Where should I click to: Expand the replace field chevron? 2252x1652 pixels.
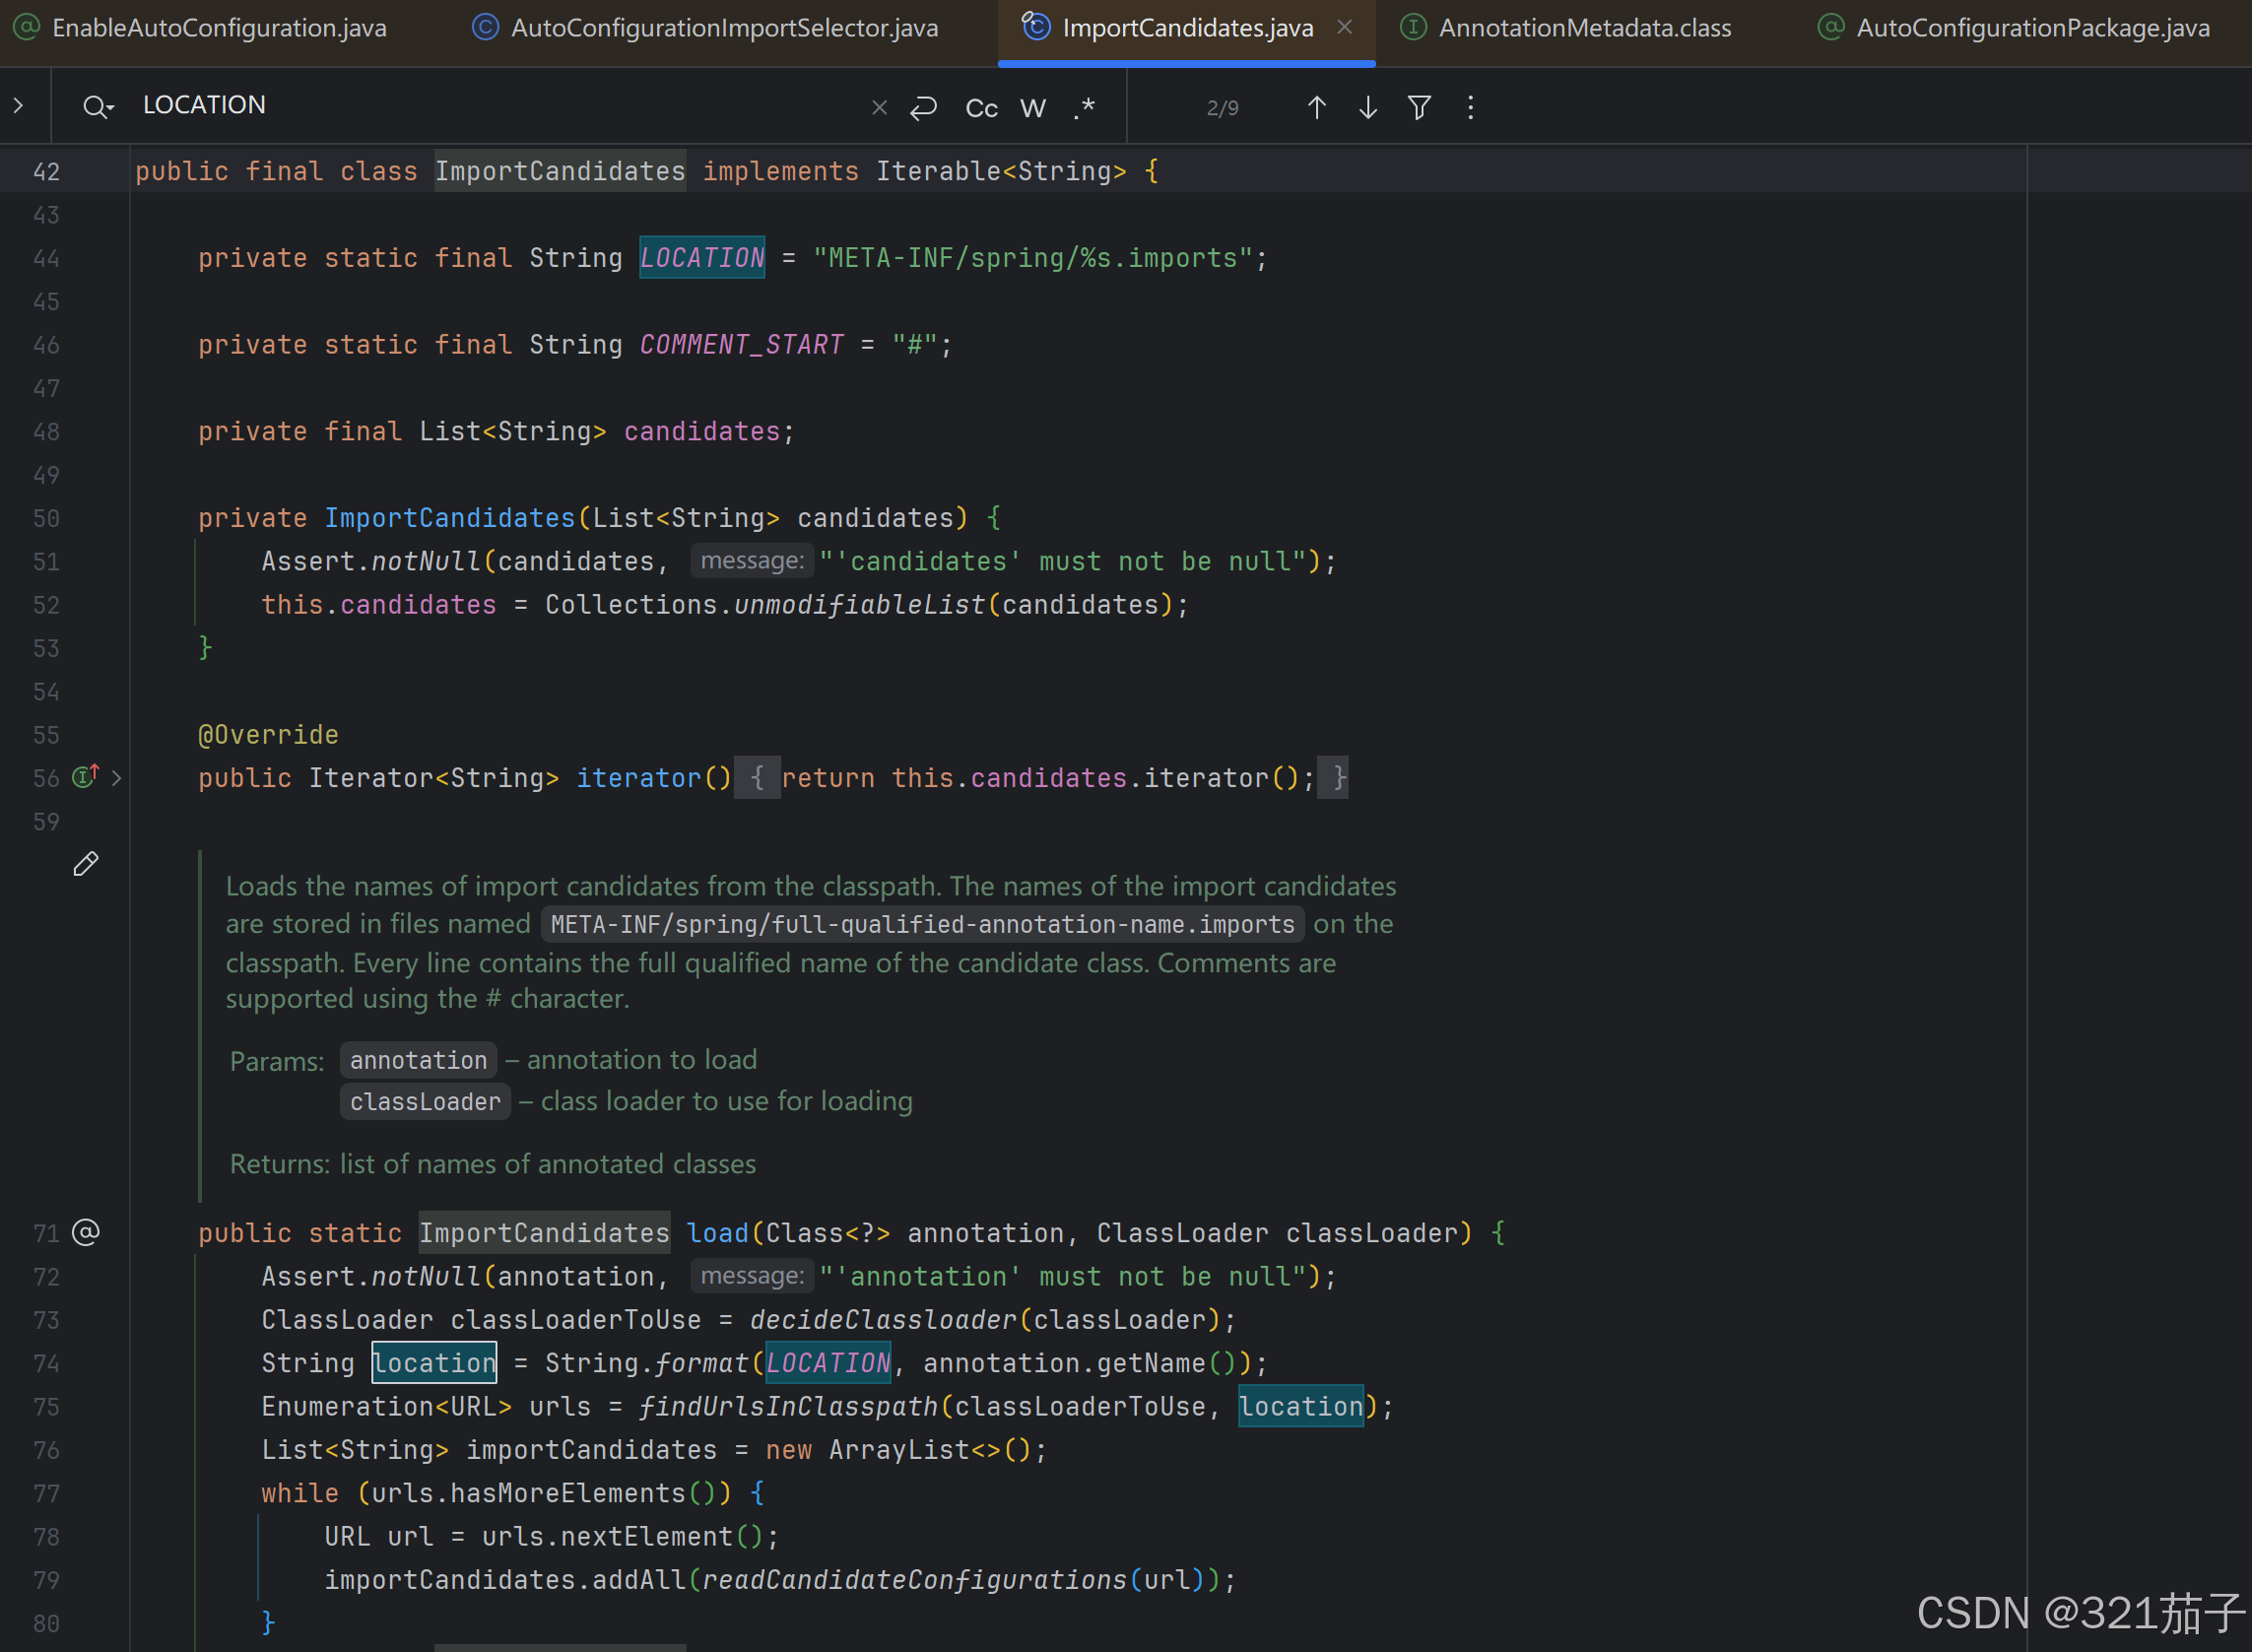18,105
